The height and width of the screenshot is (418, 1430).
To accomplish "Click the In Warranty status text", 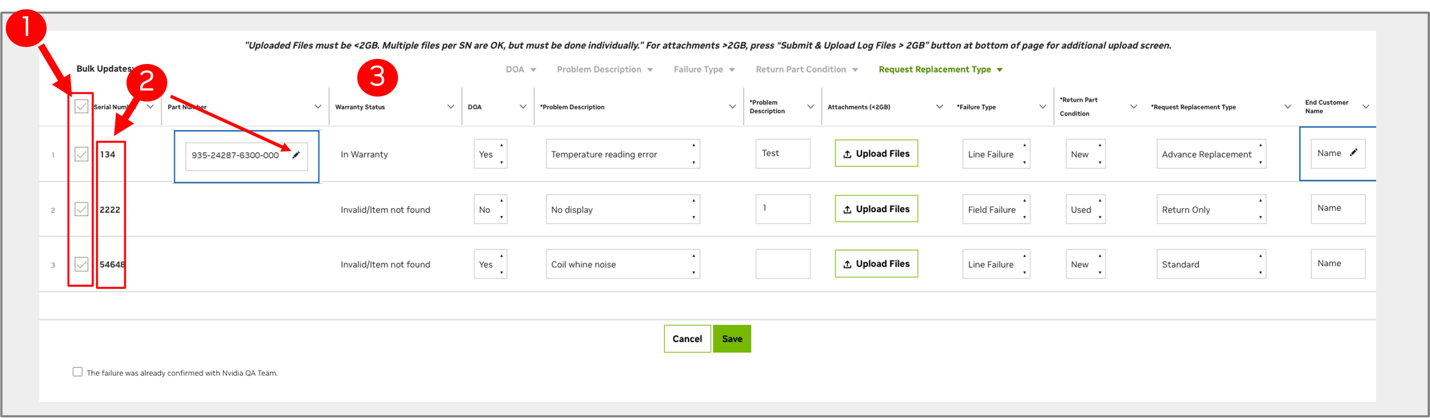I will (x=364, y=154).
